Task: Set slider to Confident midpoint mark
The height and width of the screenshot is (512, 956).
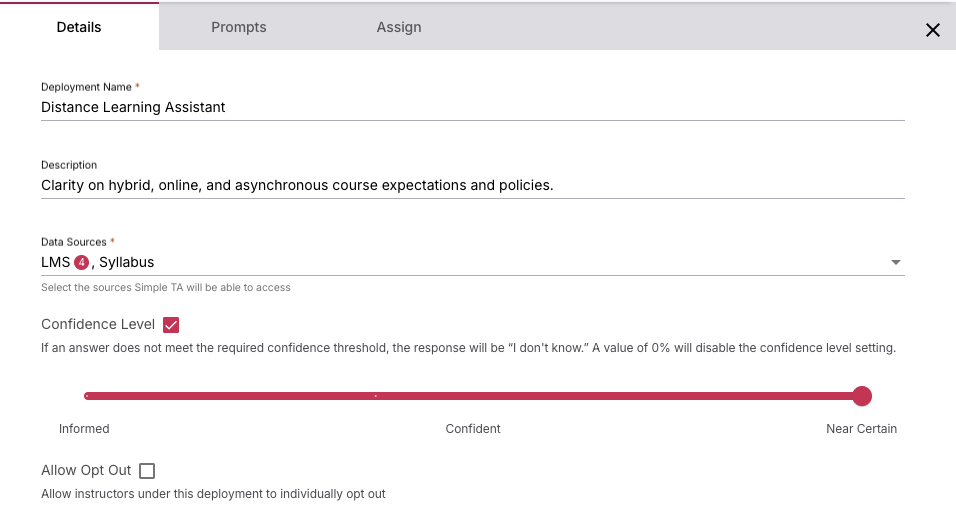Action: pyautogui.click(x=375, y=396)
